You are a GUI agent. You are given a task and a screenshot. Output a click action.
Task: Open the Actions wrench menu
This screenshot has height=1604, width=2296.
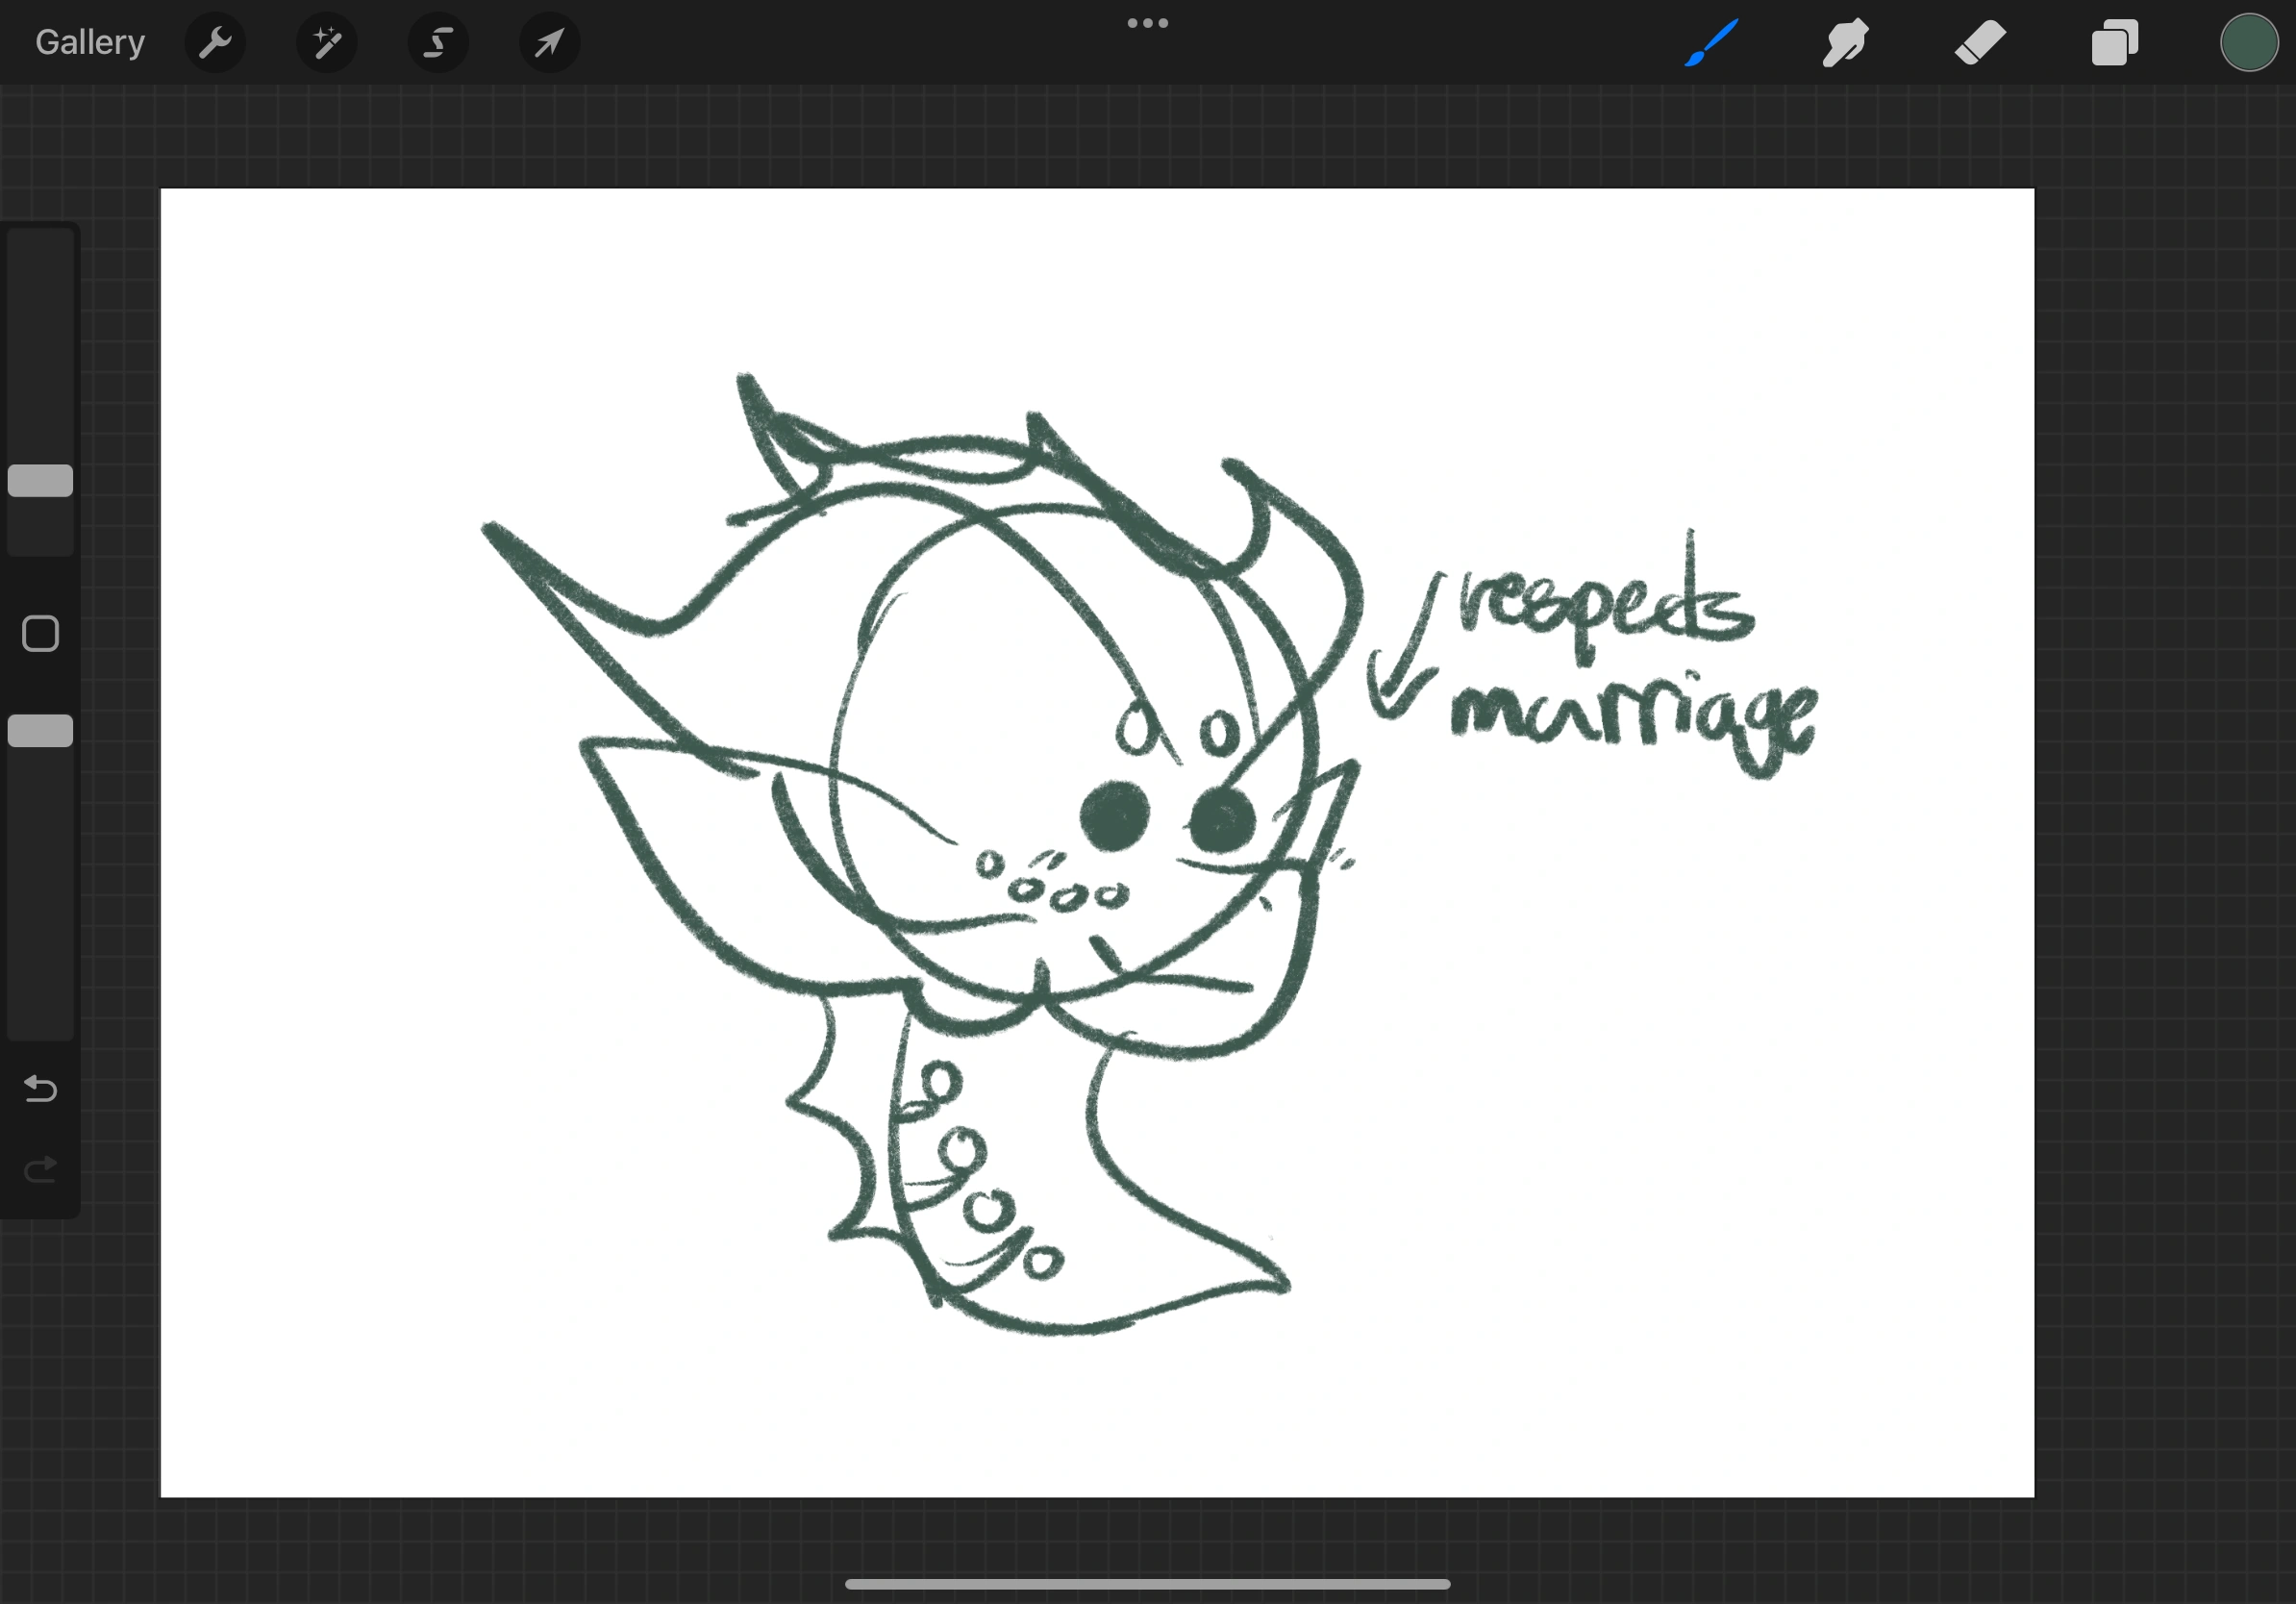(215, 42)
